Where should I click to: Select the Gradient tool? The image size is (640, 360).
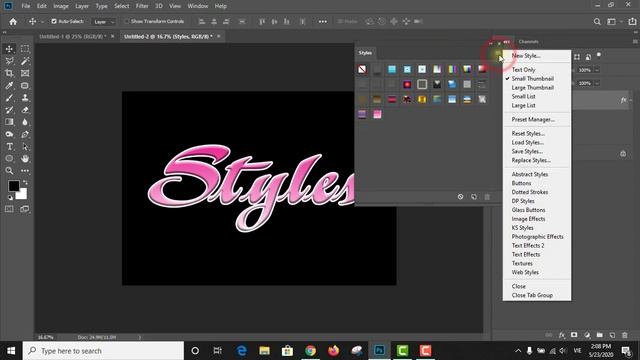tap(9, 122)
